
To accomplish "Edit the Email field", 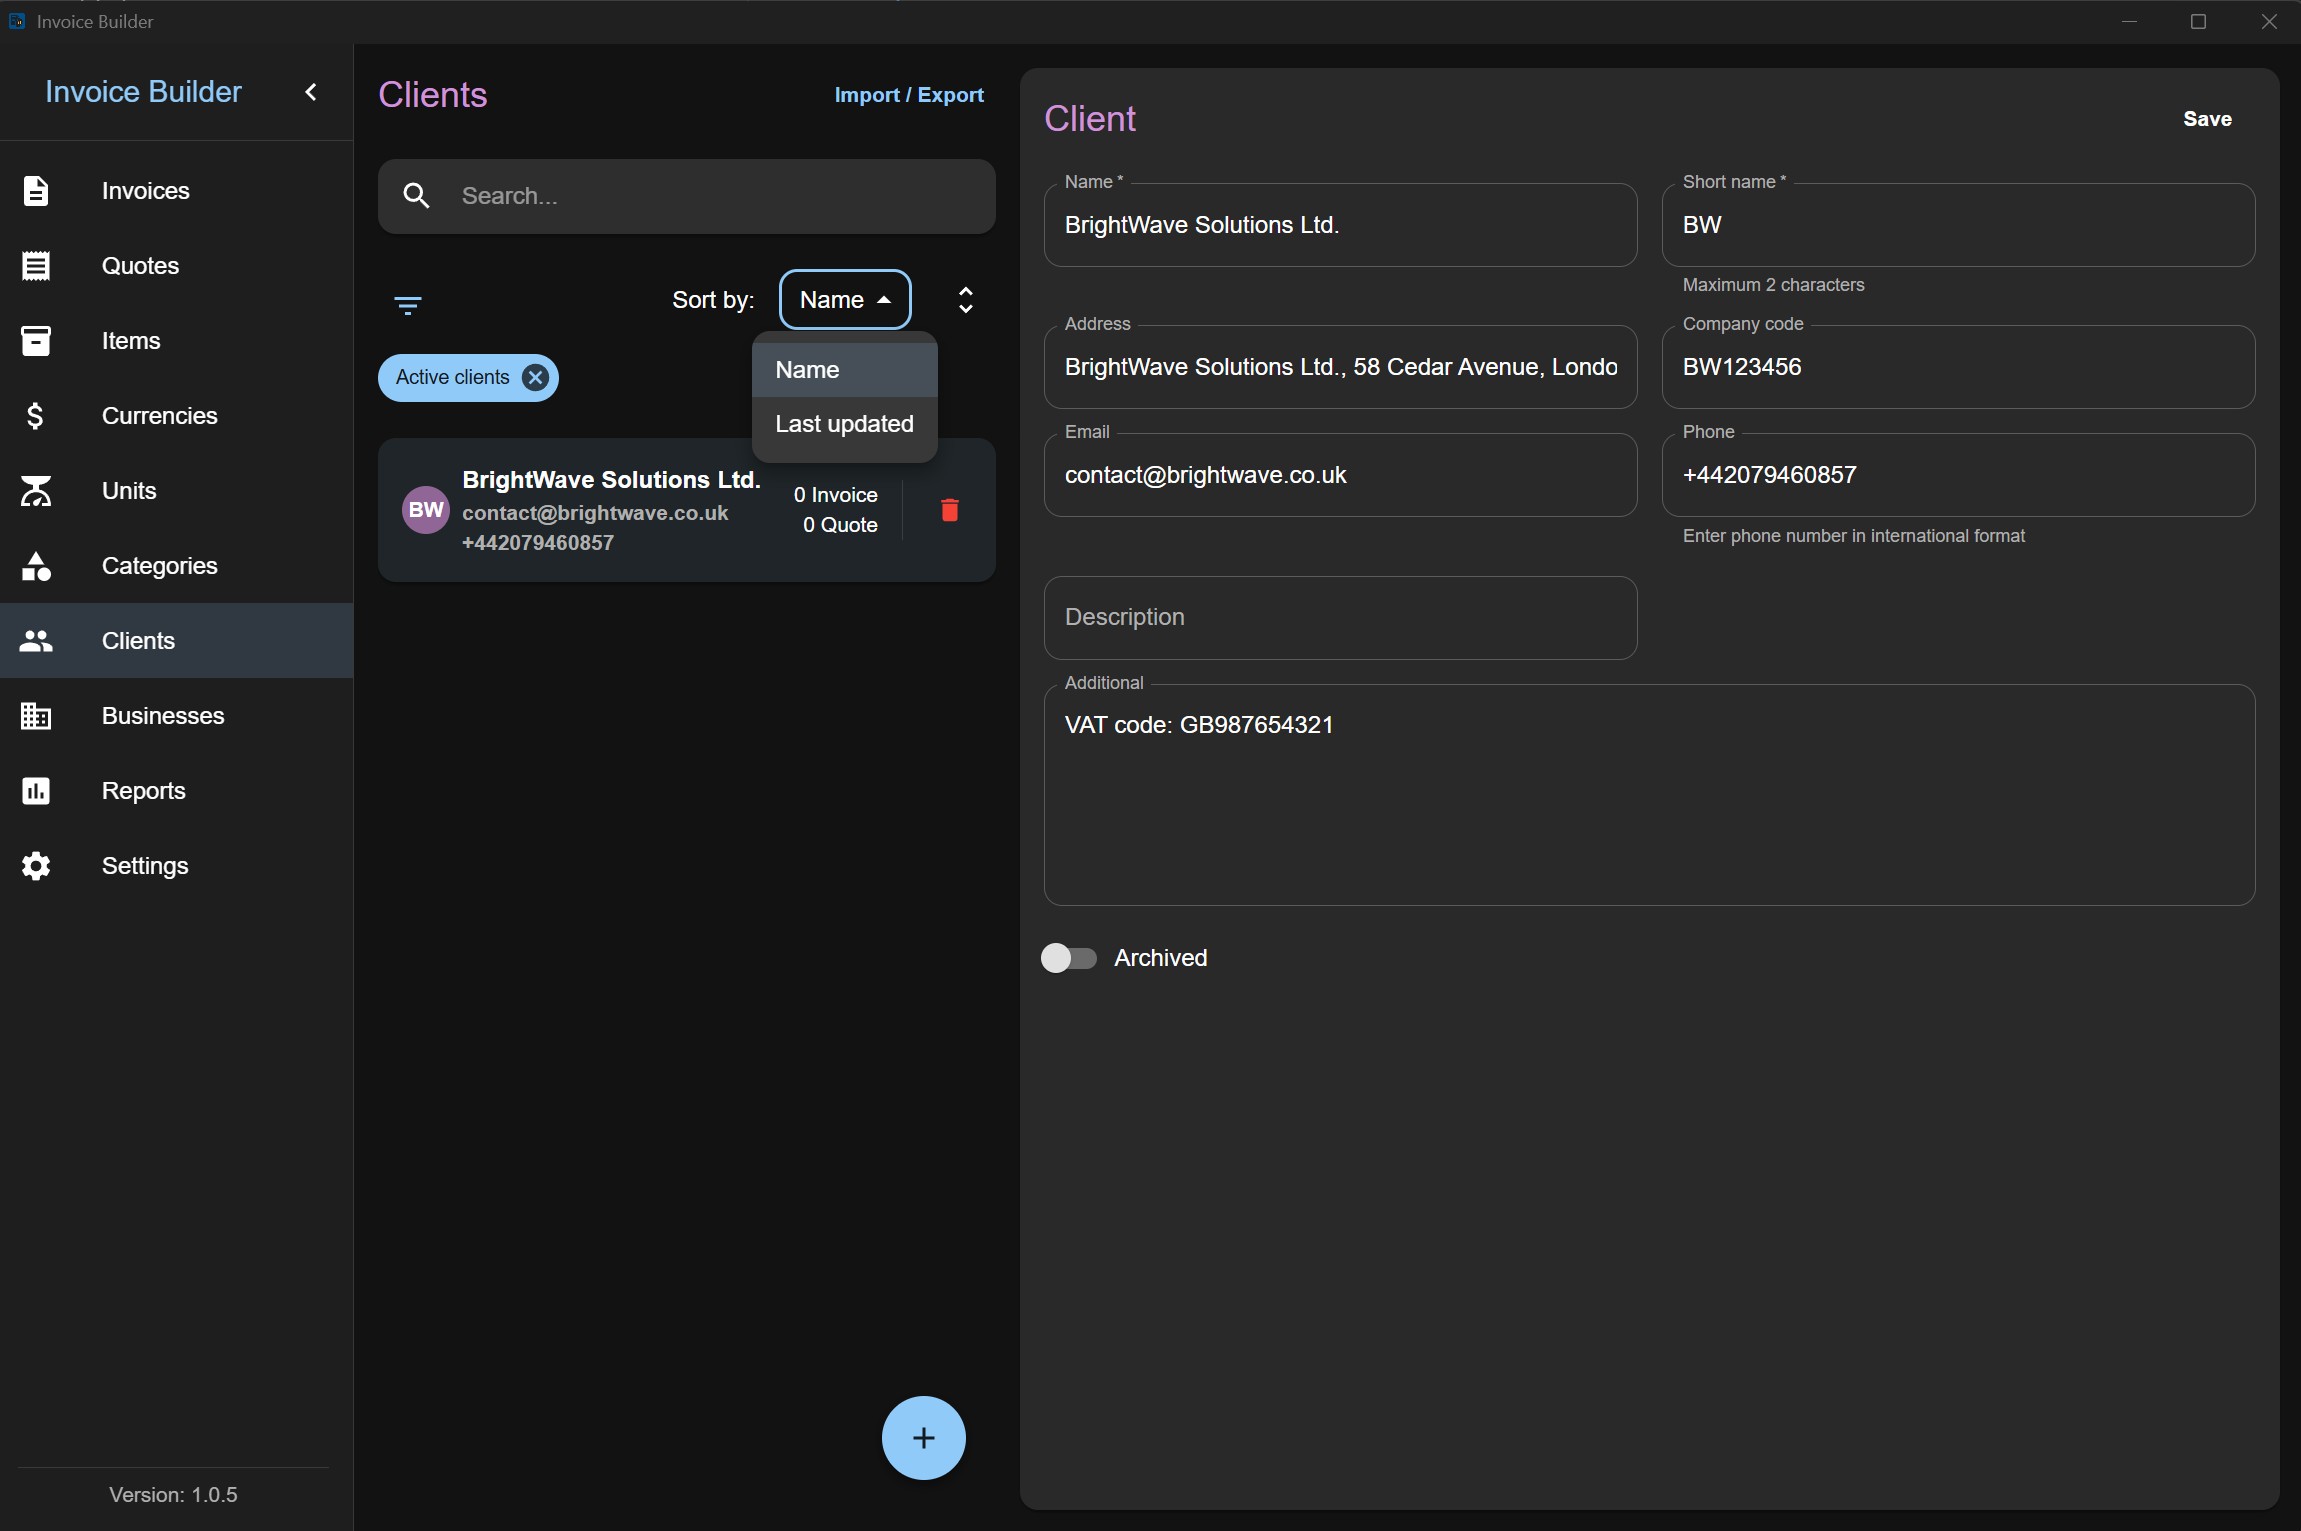I will [1340, 475].
